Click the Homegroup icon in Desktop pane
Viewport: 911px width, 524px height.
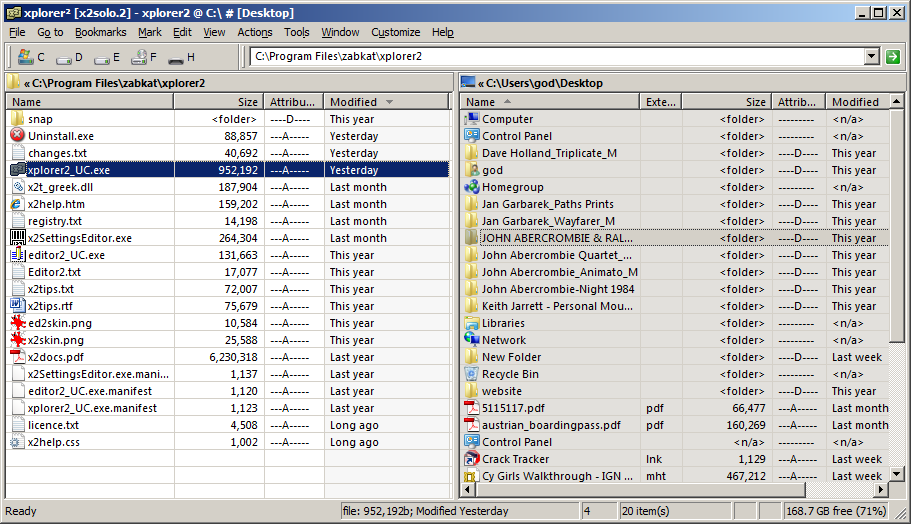point(472,187)
